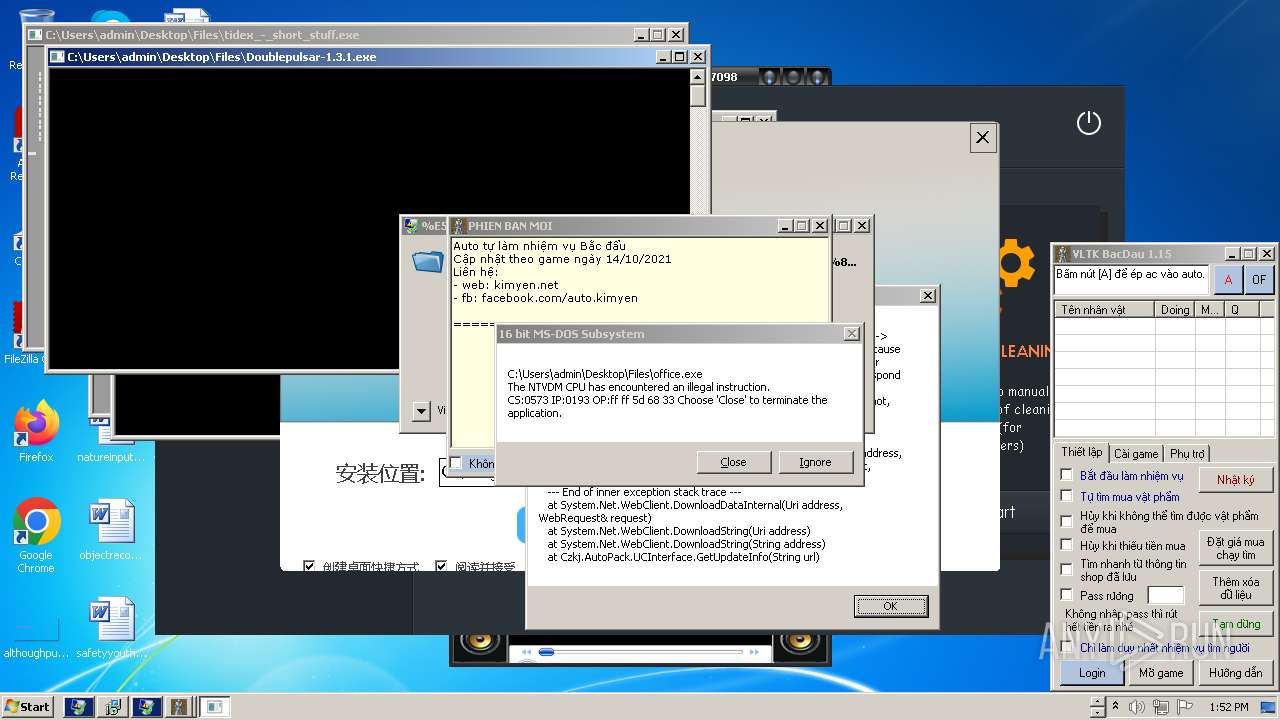Click Close in the 16 bit MS-DOS dialog
The width and height of the screenshot is (1280, 720).
tap(733, 462)
